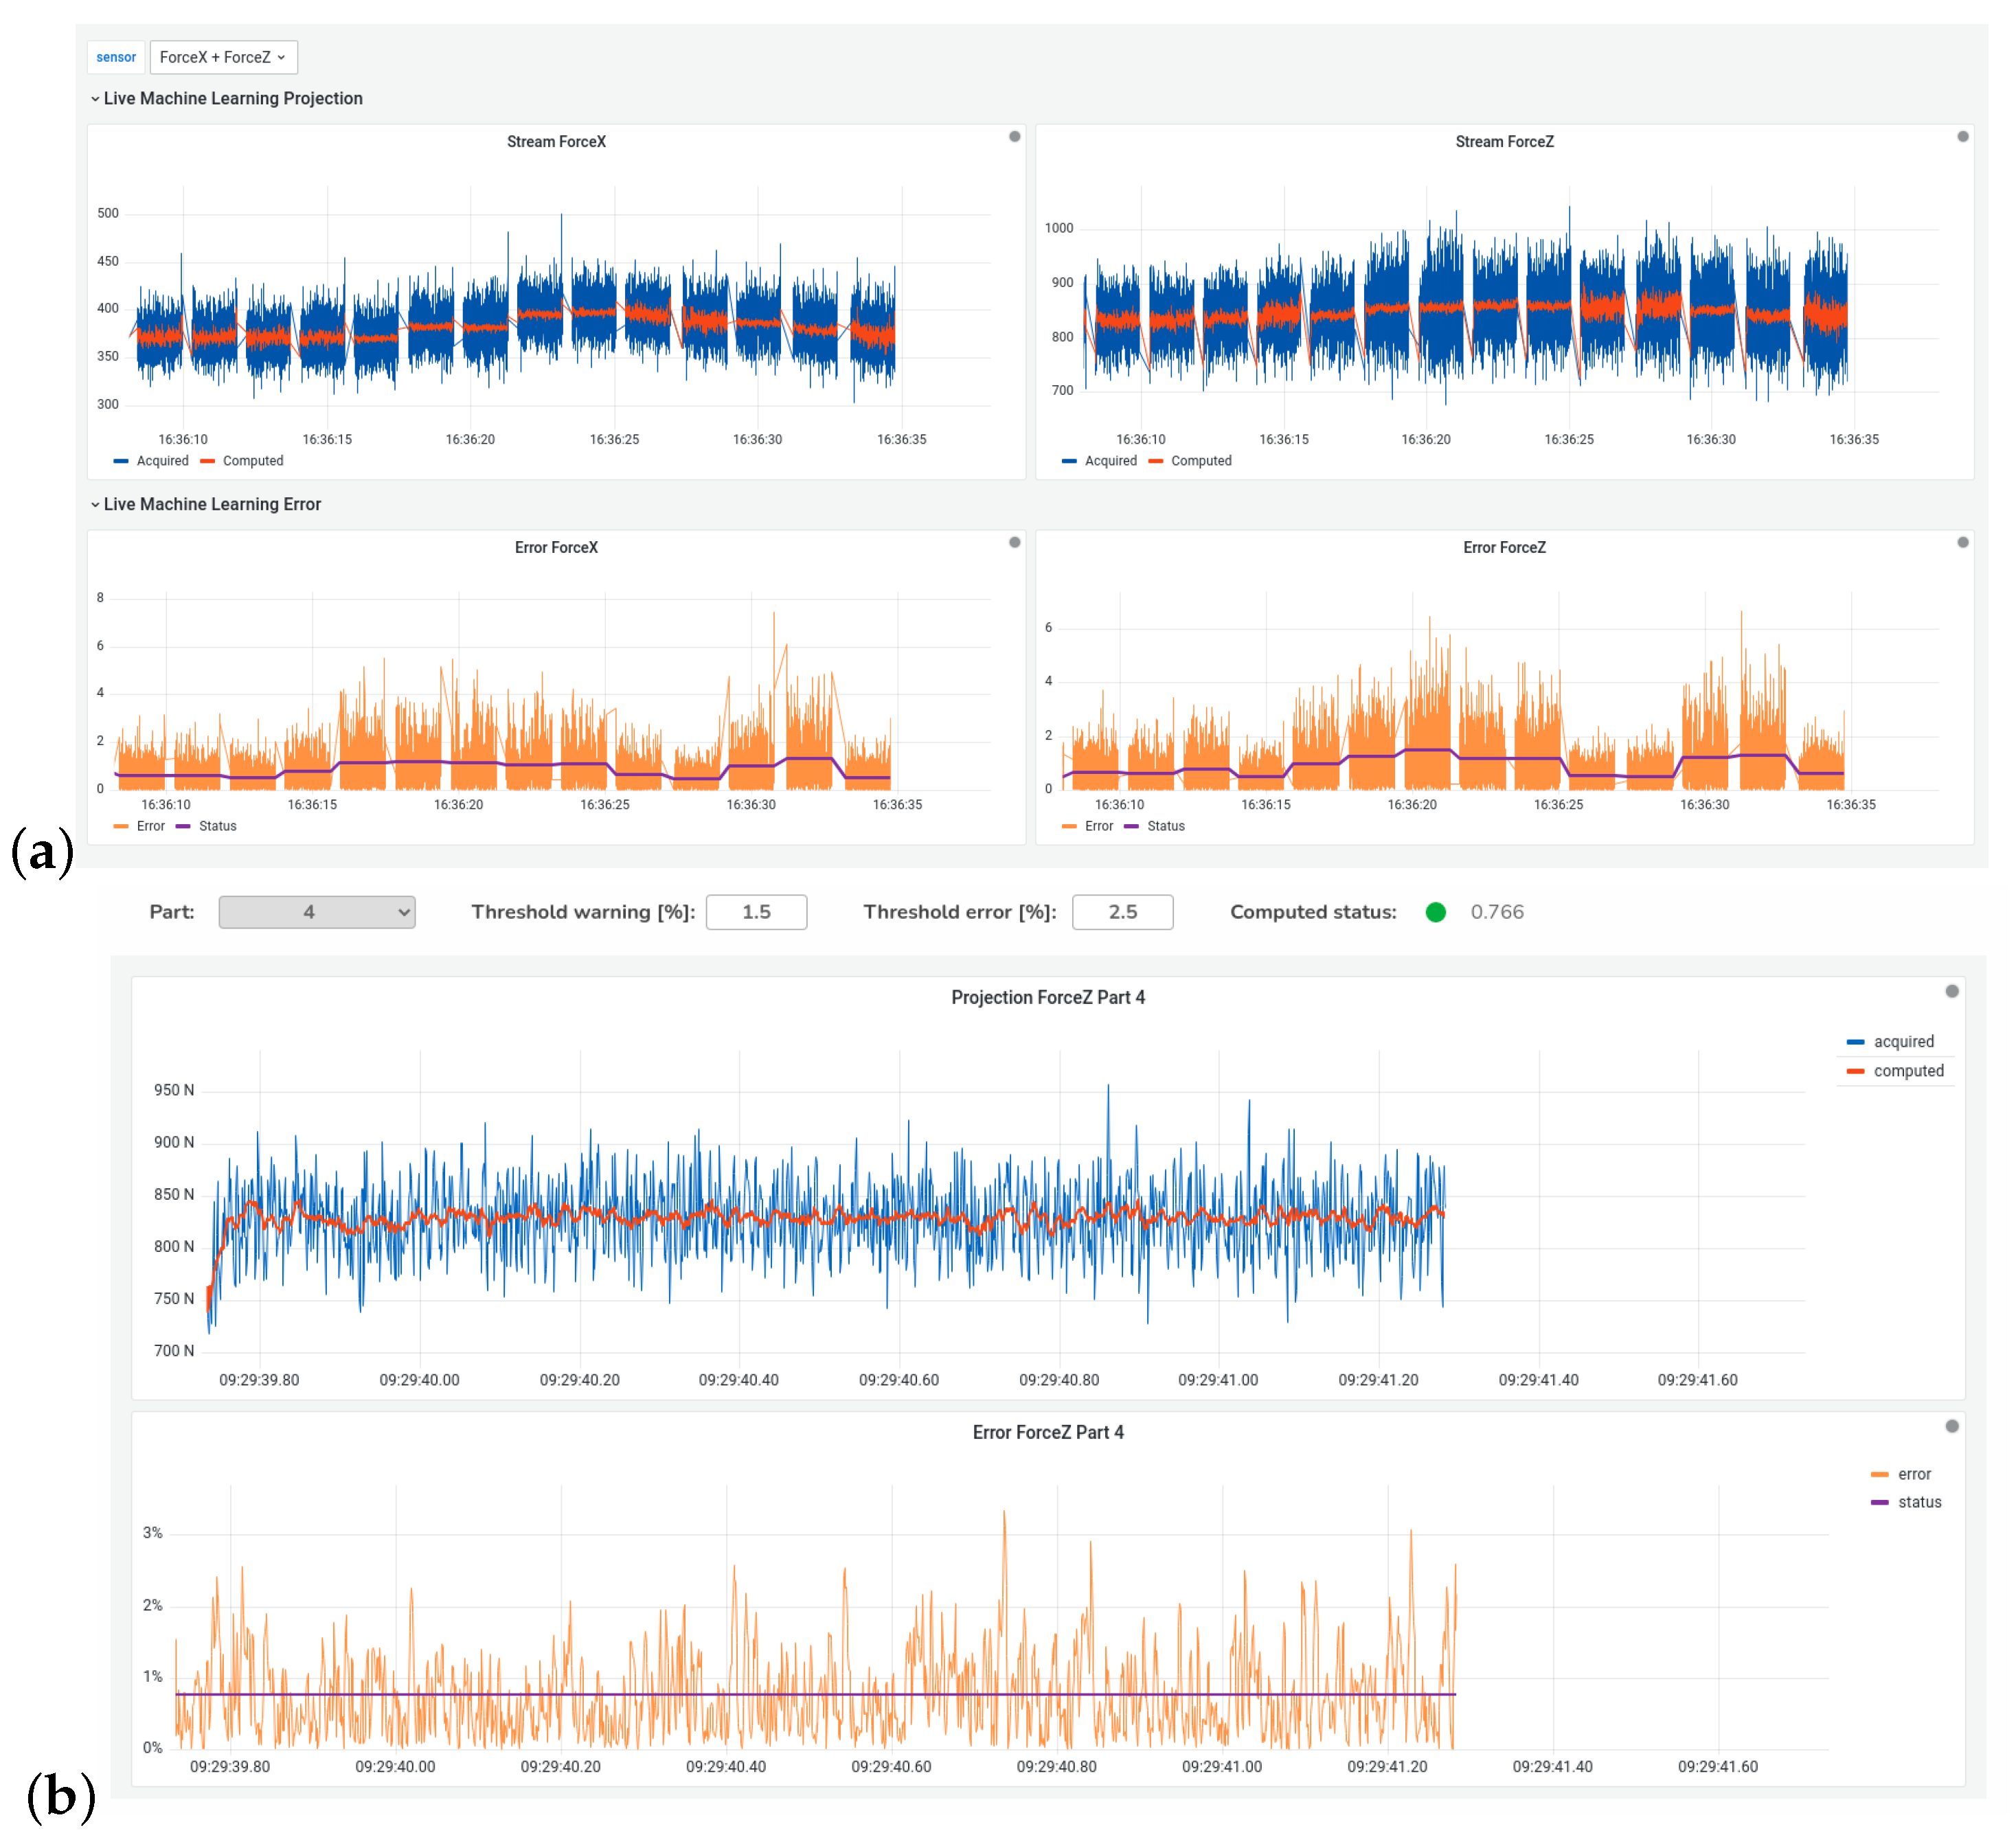Click the Threshold warning input field
2016x1846 pixels.
pyautogui.click(x=756, y=912)
